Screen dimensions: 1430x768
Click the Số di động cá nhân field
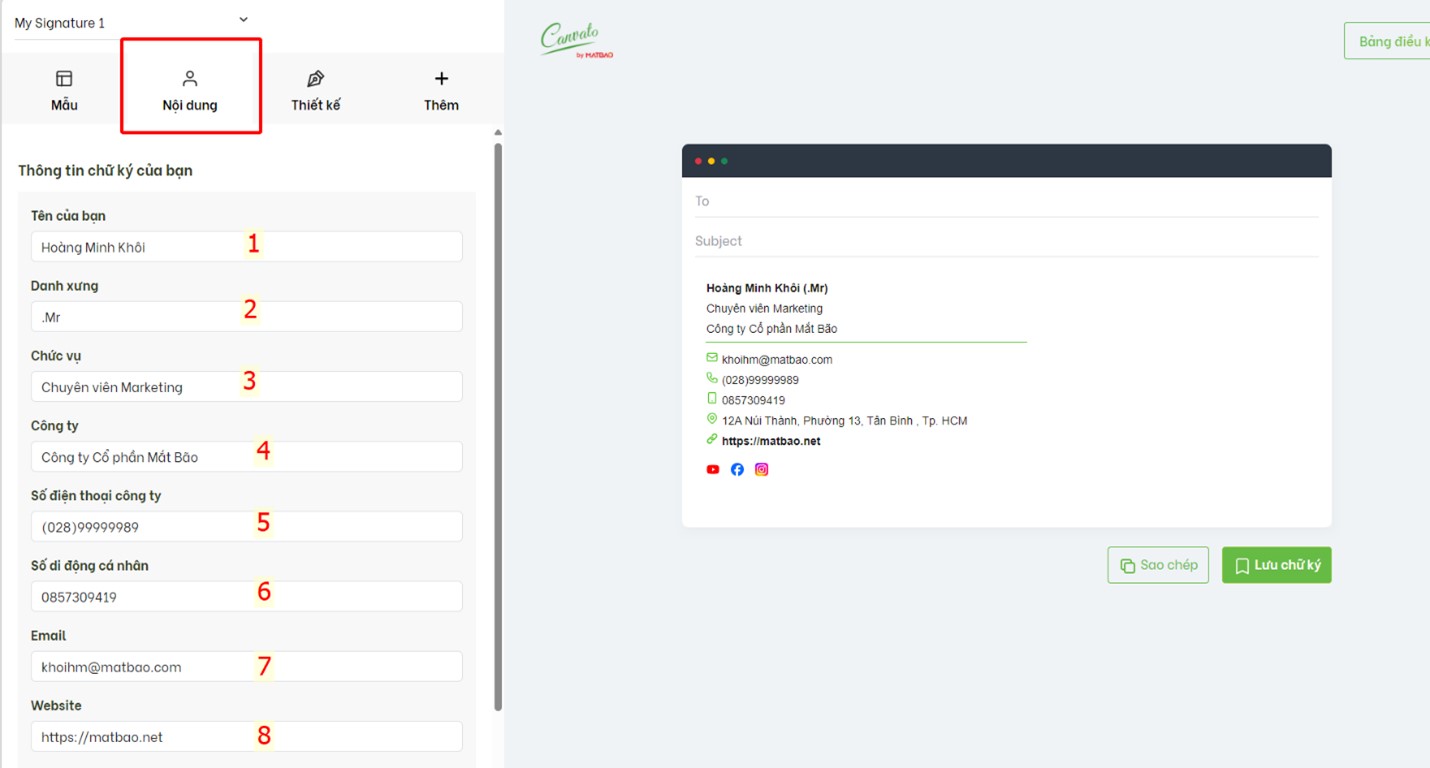click(x=246, y=597)
